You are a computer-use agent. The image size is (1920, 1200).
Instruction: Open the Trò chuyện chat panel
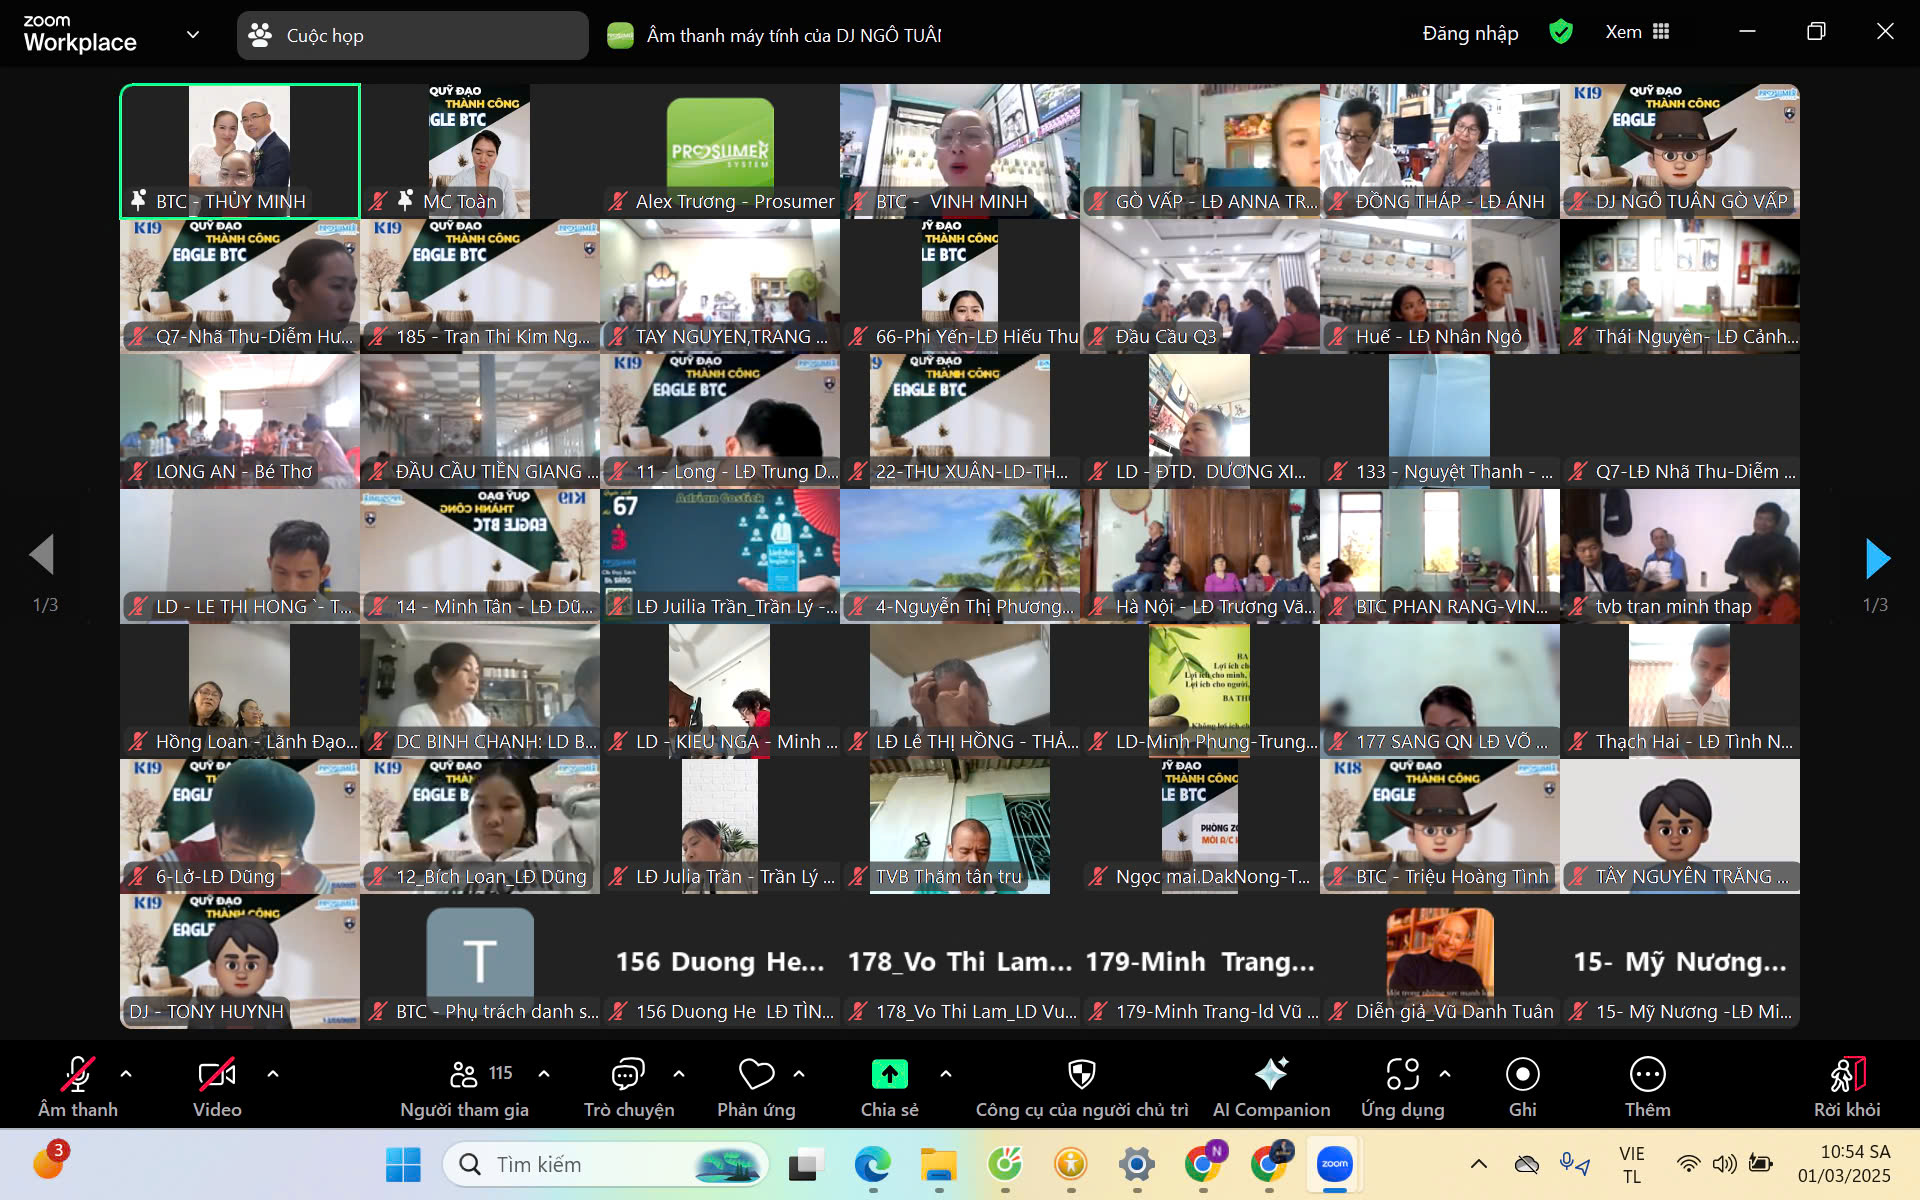point(628,1075)
